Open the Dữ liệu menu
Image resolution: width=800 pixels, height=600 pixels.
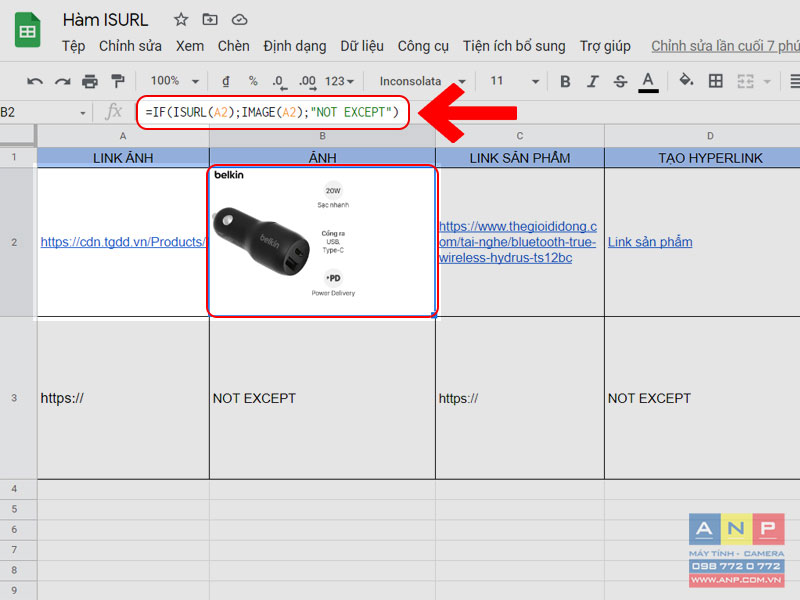362,46
